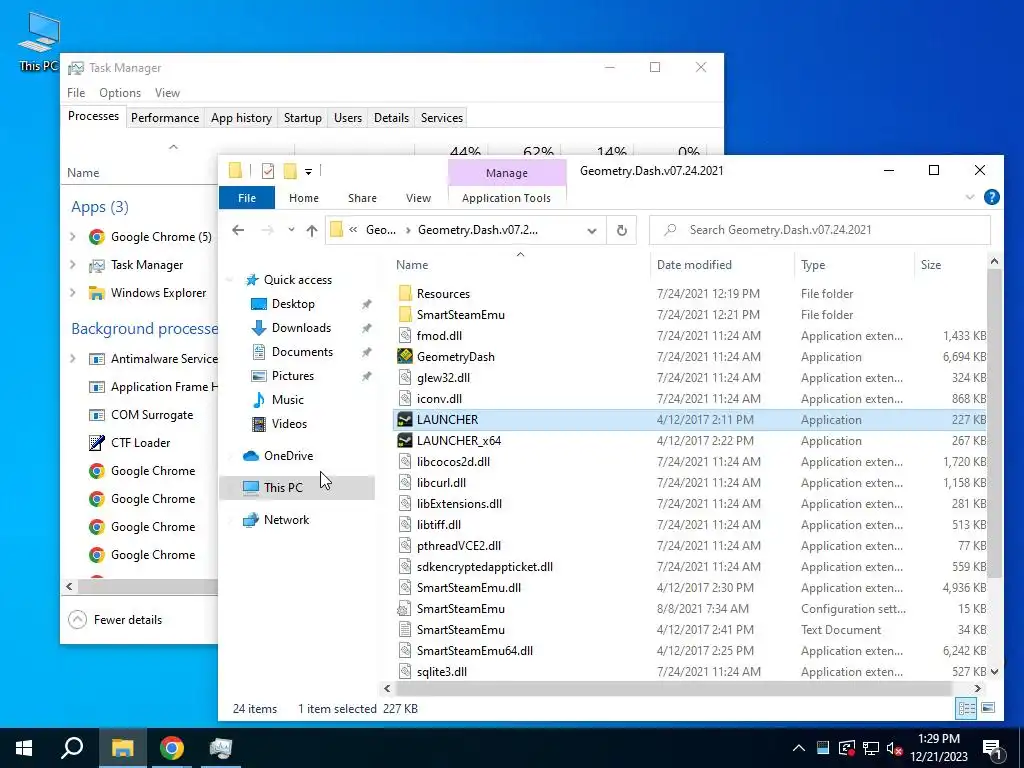
Task: Select CTF Loader process in Task Manager
Action: tap(140, 443)
